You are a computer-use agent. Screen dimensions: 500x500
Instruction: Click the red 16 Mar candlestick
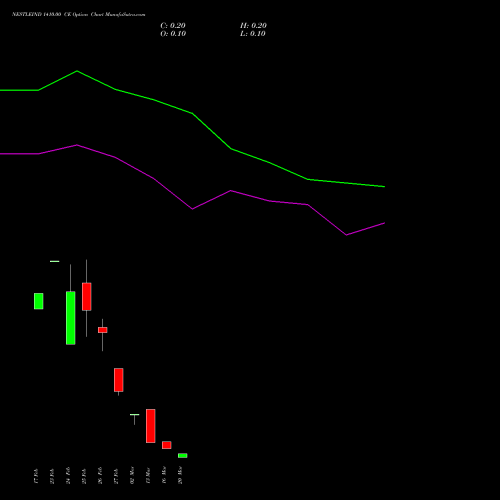(166, 445)
